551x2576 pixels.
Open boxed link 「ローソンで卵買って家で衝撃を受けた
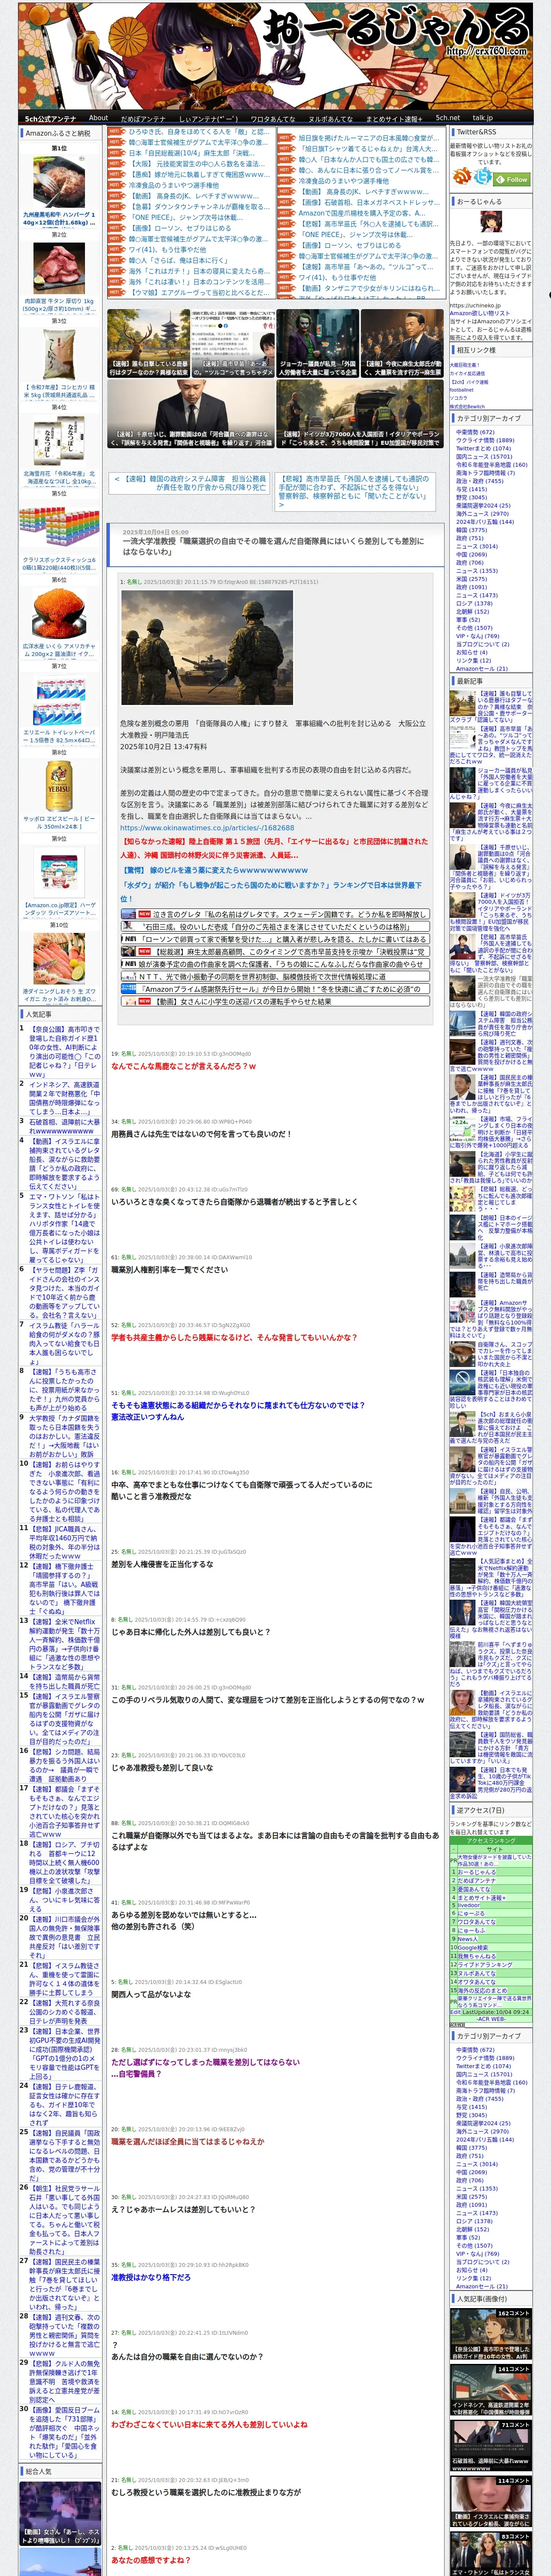[x=274, y=939]
